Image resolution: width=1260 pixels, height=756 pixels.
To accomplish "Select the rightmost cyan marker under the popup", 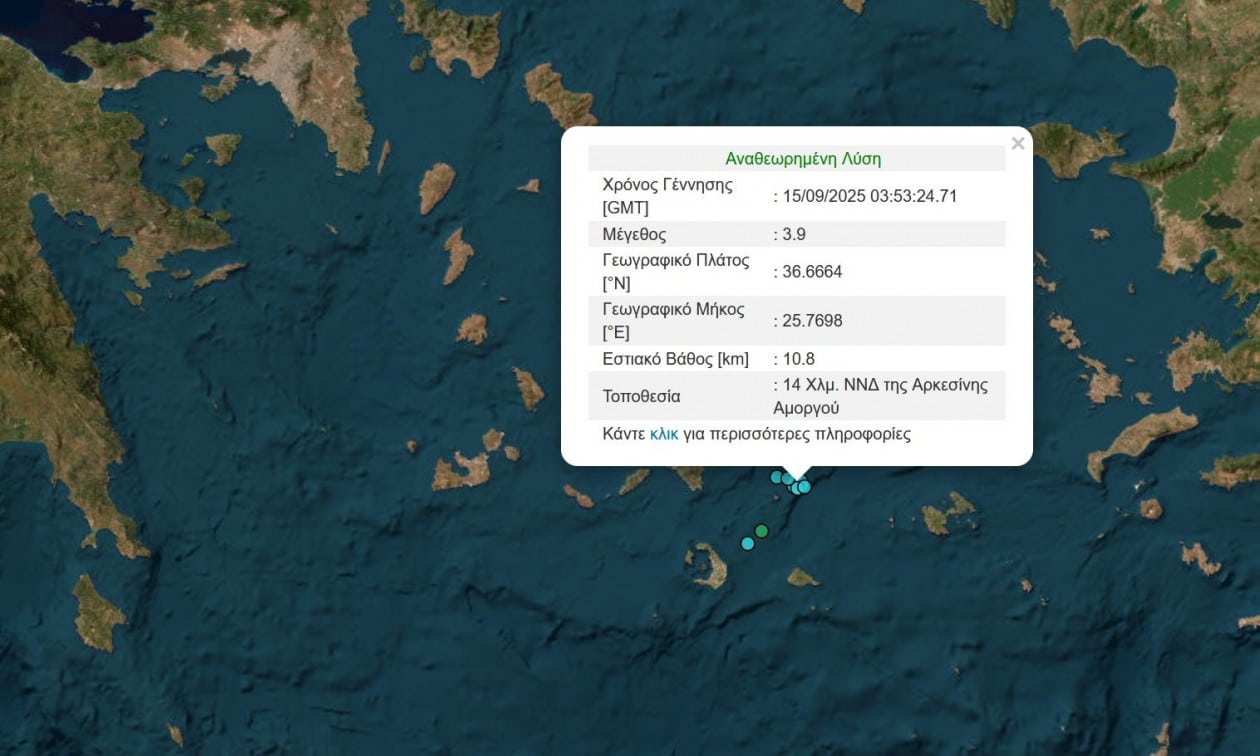I will (x=804, y=486).
